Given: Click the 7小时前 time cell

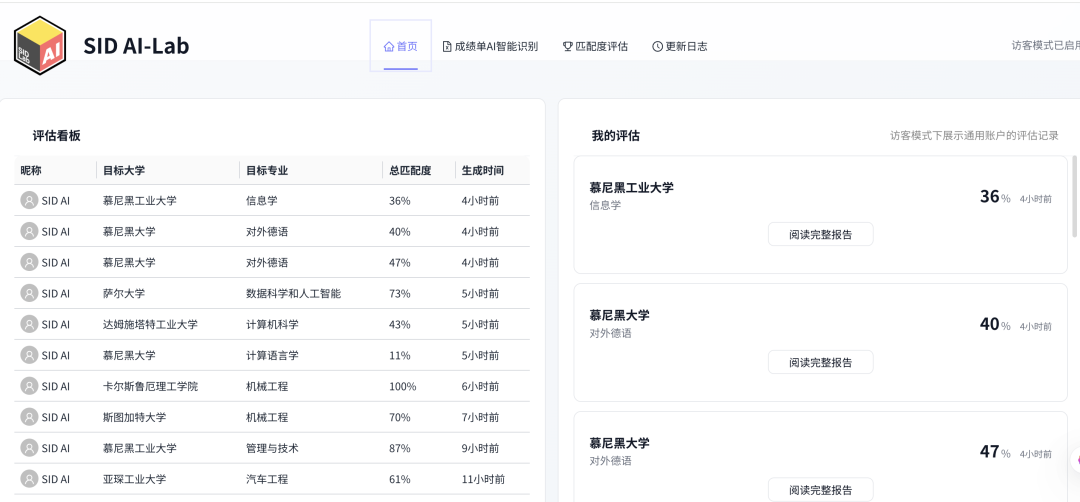Looking at the screenshot, I should point(481,417).
